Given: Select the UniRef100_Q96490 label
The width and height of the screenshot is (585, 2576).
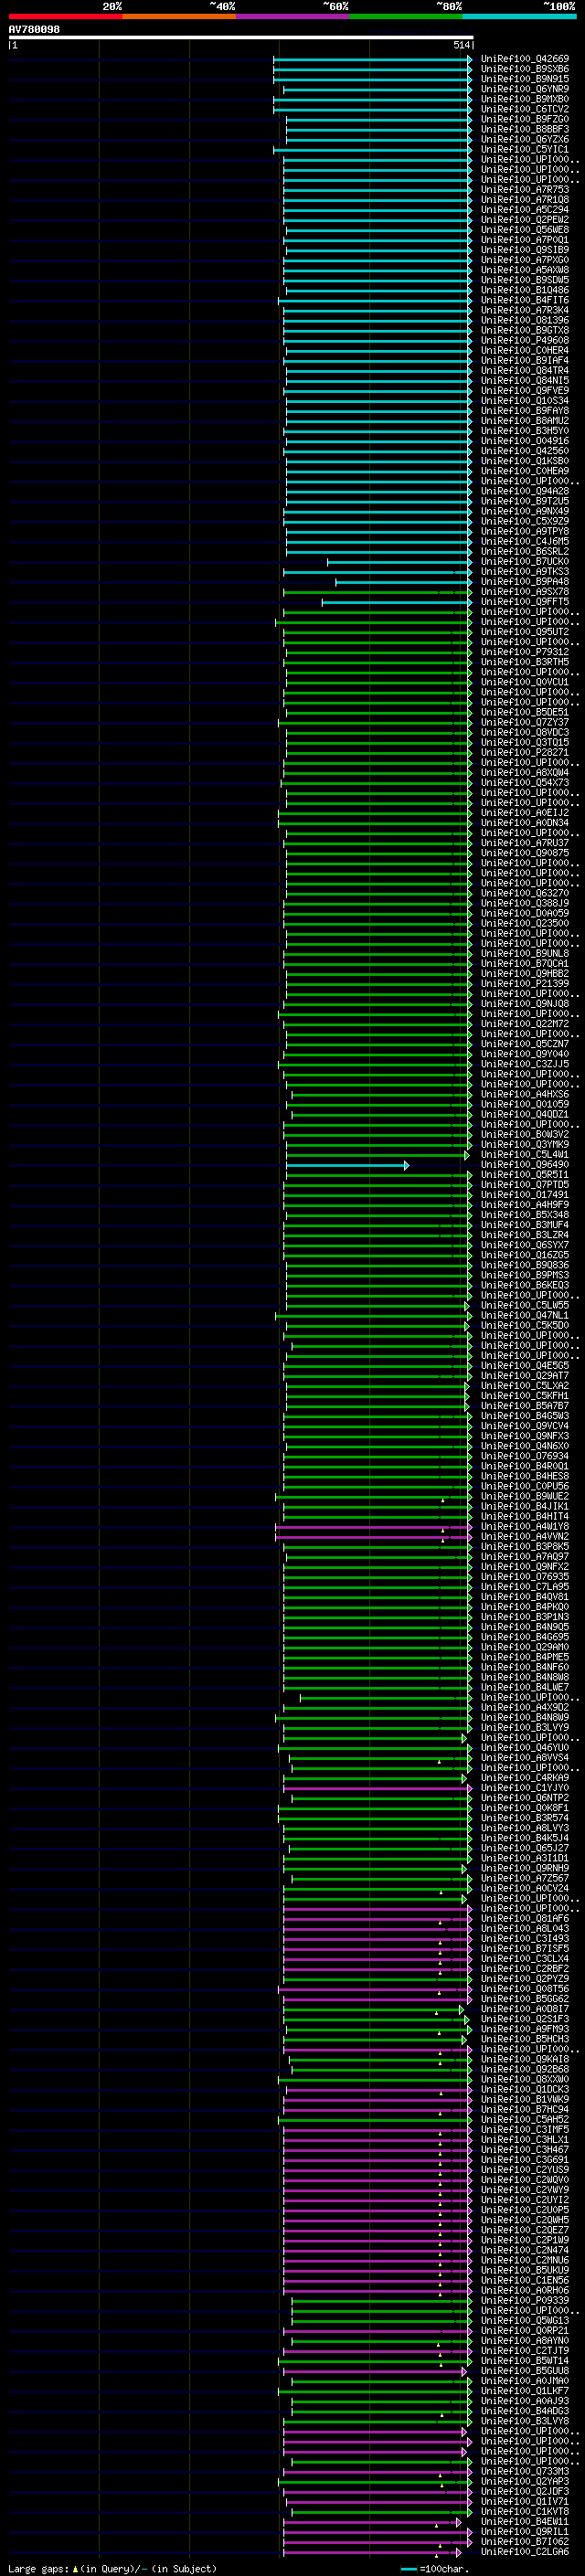Looking at the screenshot, I should (524, 1164).
